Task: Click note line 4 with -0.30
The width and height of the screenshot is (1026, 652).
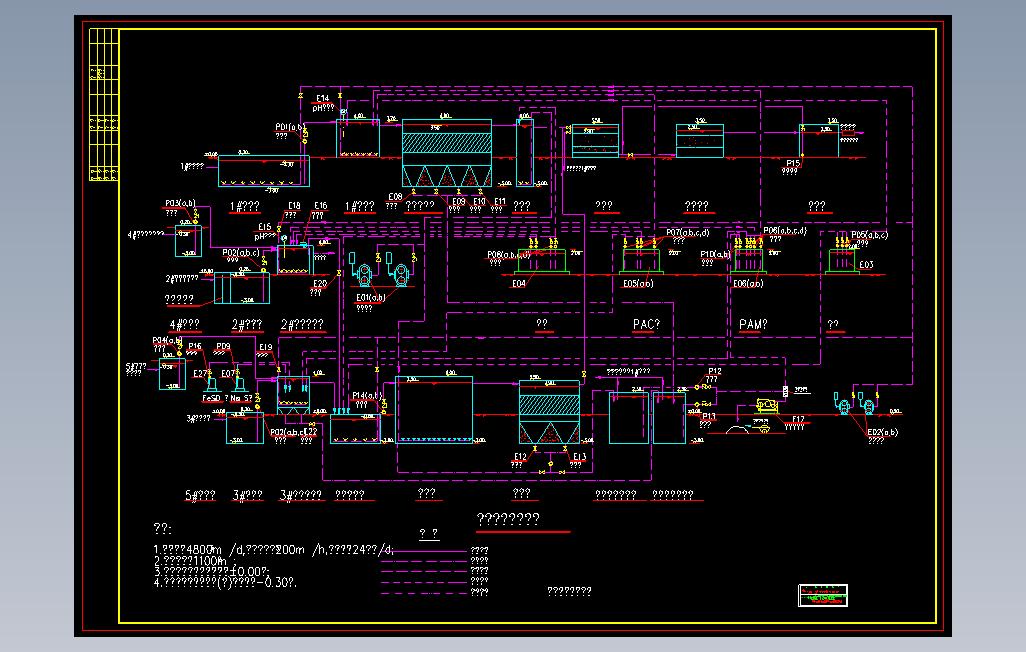Action: click(x=225, y=582)
